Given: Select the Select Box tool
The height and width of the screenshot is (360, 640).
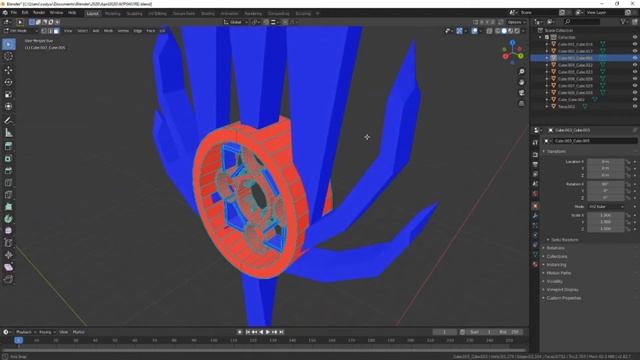Looking at the screenshot, I should click(x=9, y=44).
